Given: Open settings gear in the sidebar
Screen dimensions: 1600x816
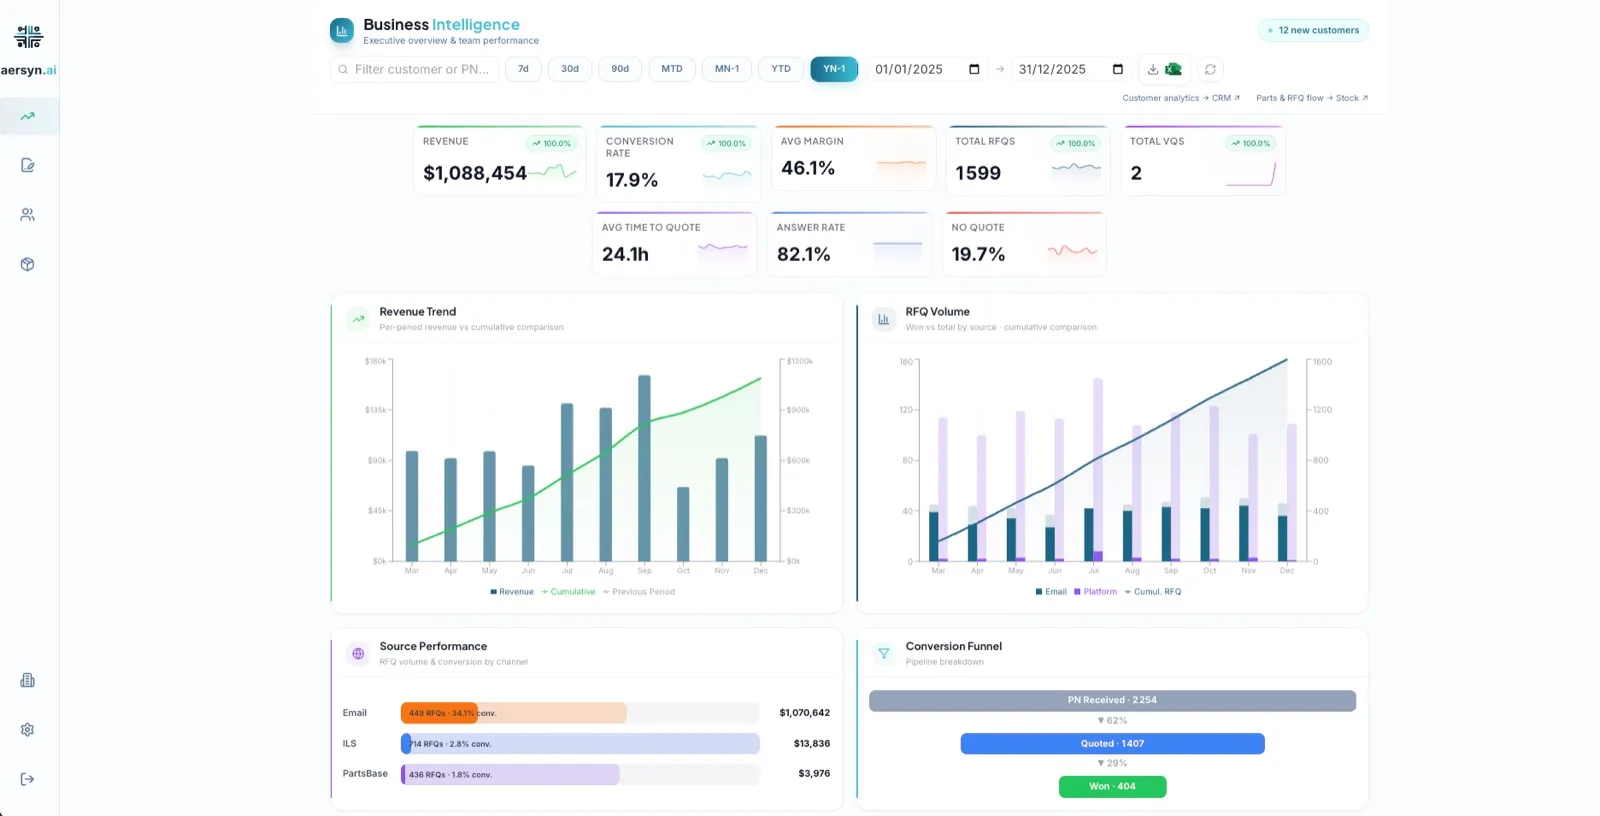Looking at the screenshot, I should (x=28, y=730).
